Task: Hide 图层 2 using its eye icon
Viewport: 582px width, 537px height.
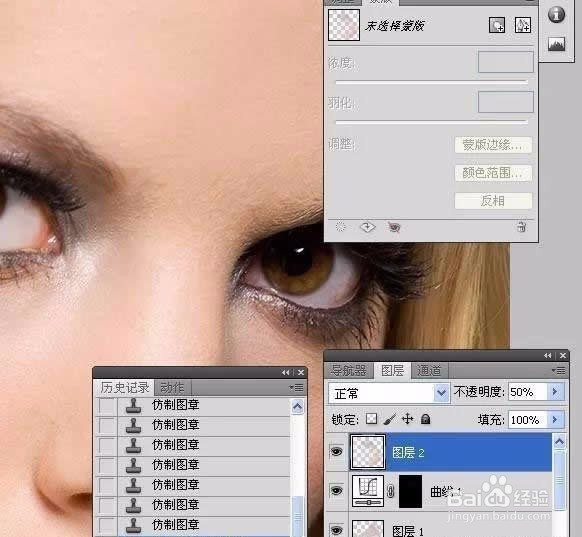Action: pyautogui.click(x=336, y=452)
